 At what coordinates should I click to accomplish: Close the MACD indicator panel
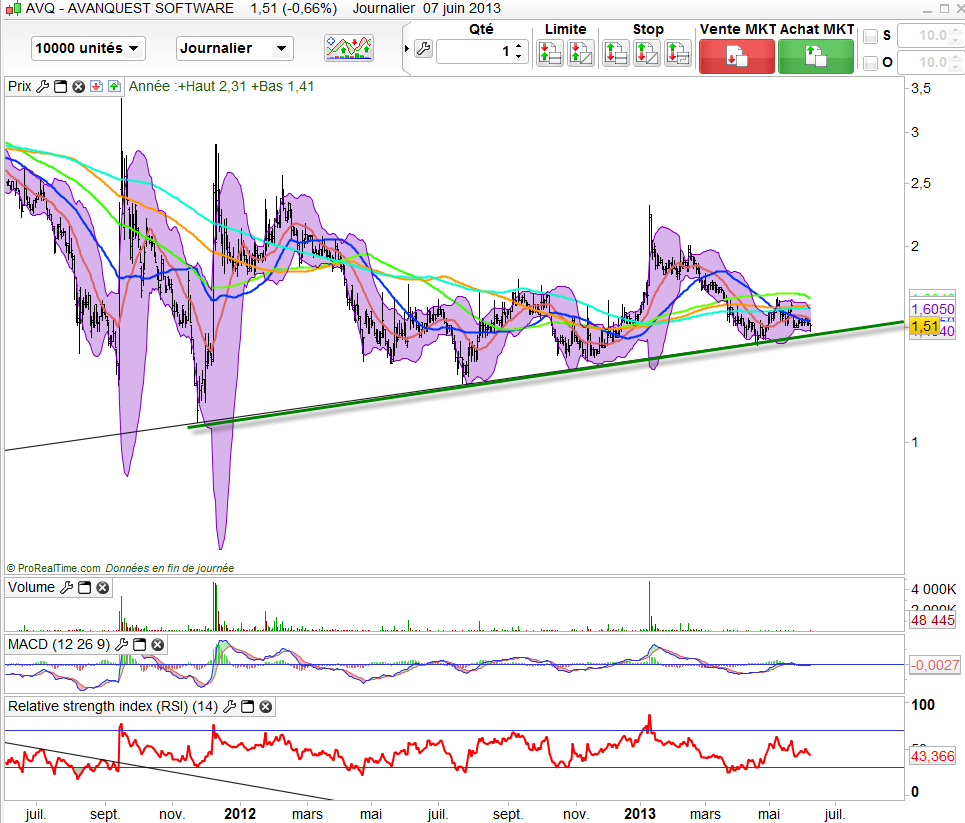tap(157, 645)
